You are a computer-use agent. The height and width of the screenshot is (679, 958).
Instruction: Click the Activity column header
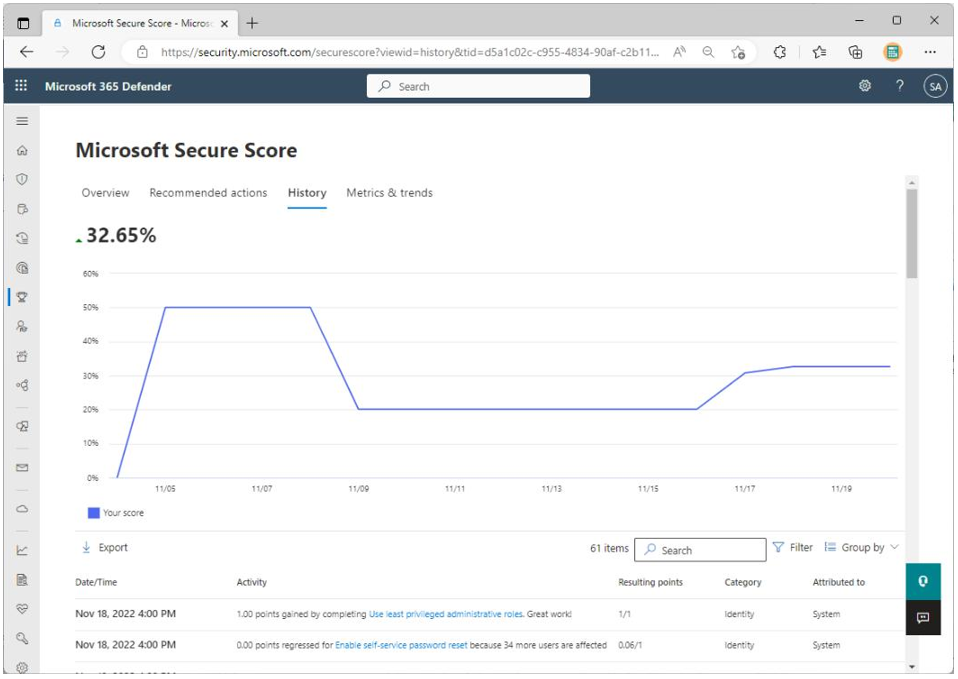click(252, 582)
